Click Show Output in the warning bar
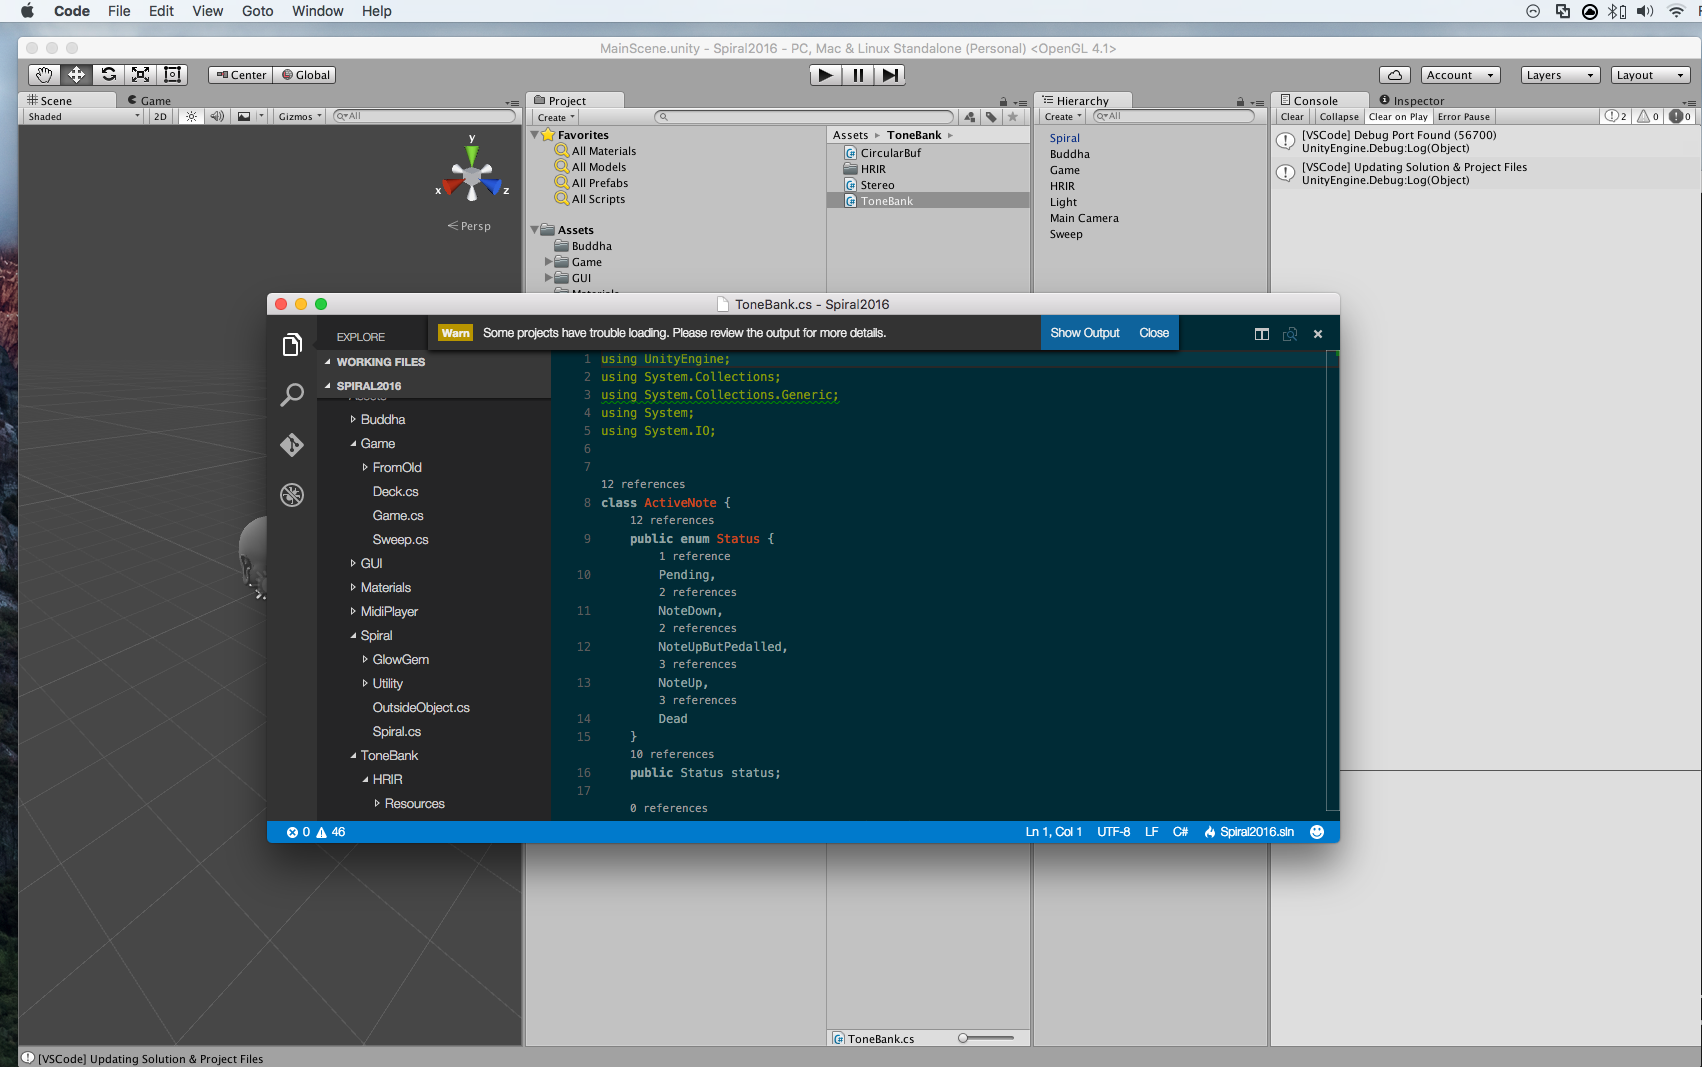 1084,333
